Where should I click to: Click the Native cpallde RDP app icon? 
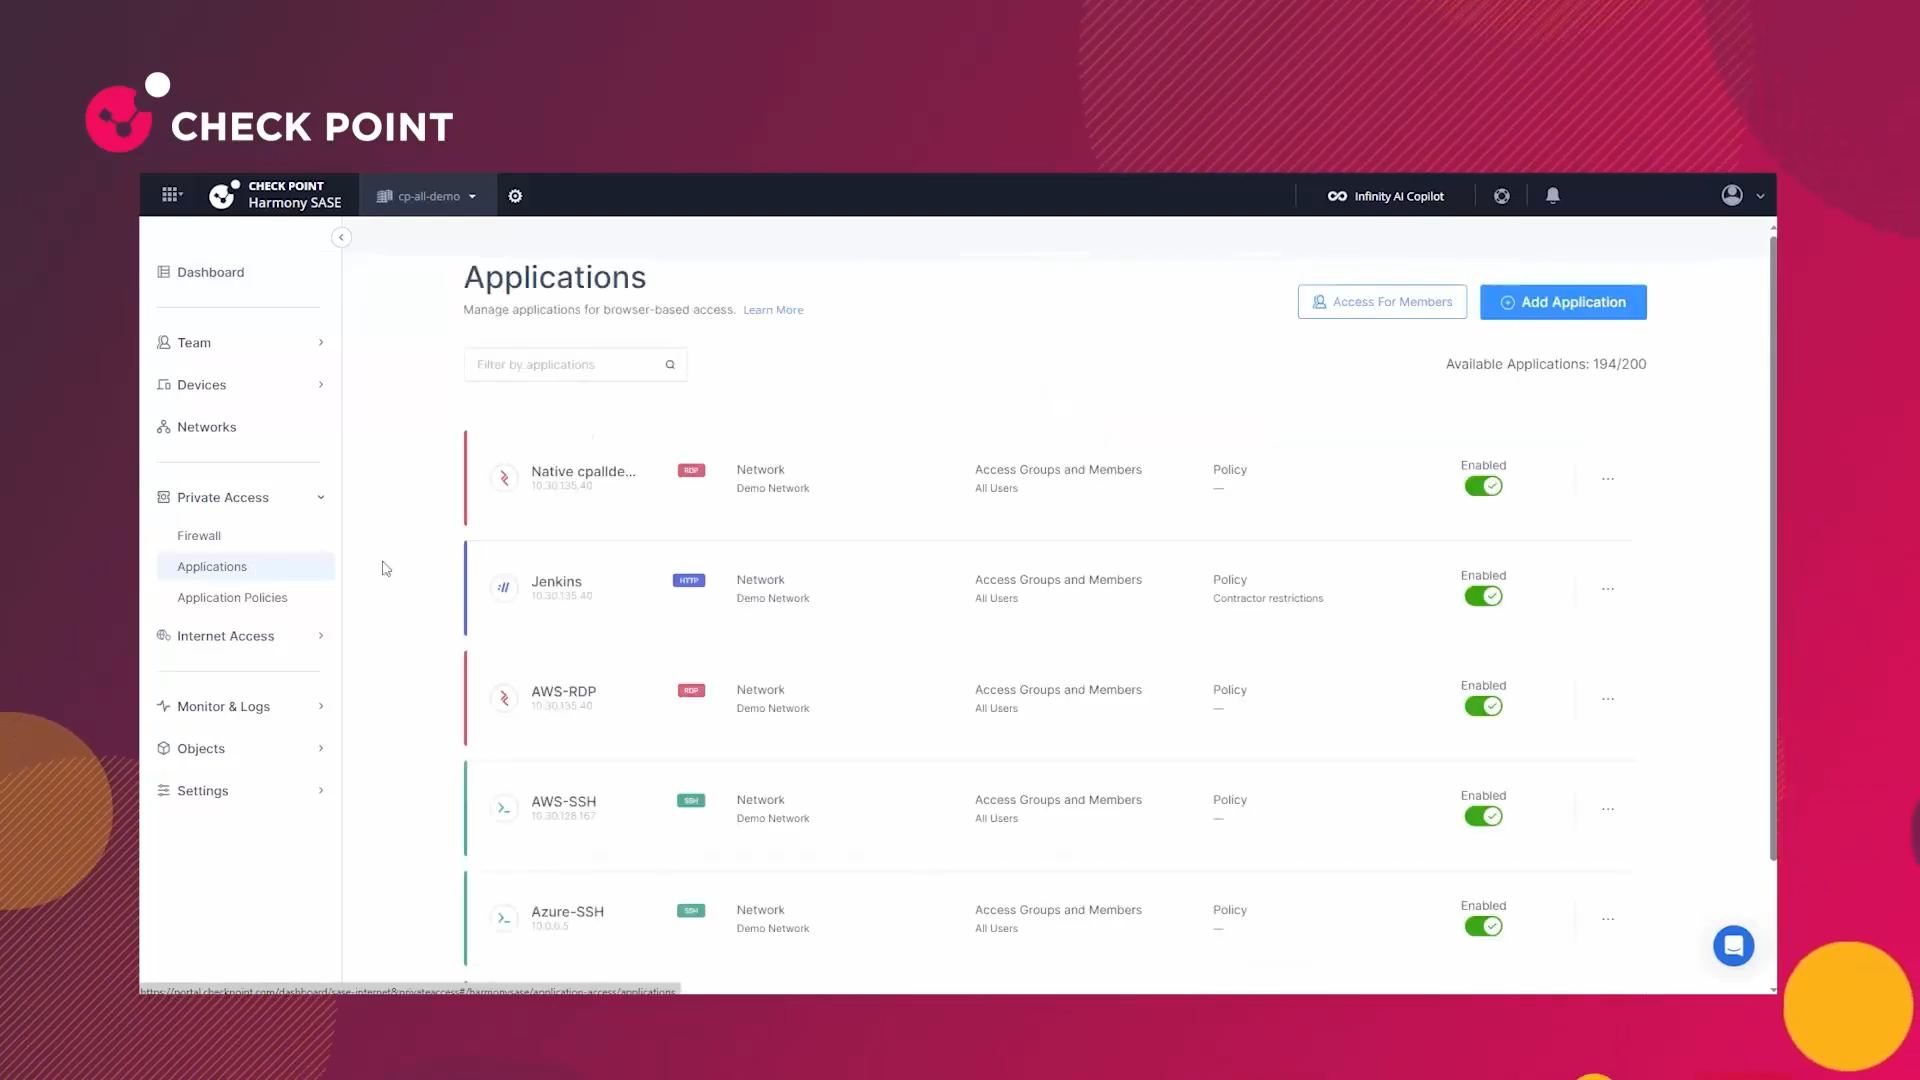[x=504, y=478]
